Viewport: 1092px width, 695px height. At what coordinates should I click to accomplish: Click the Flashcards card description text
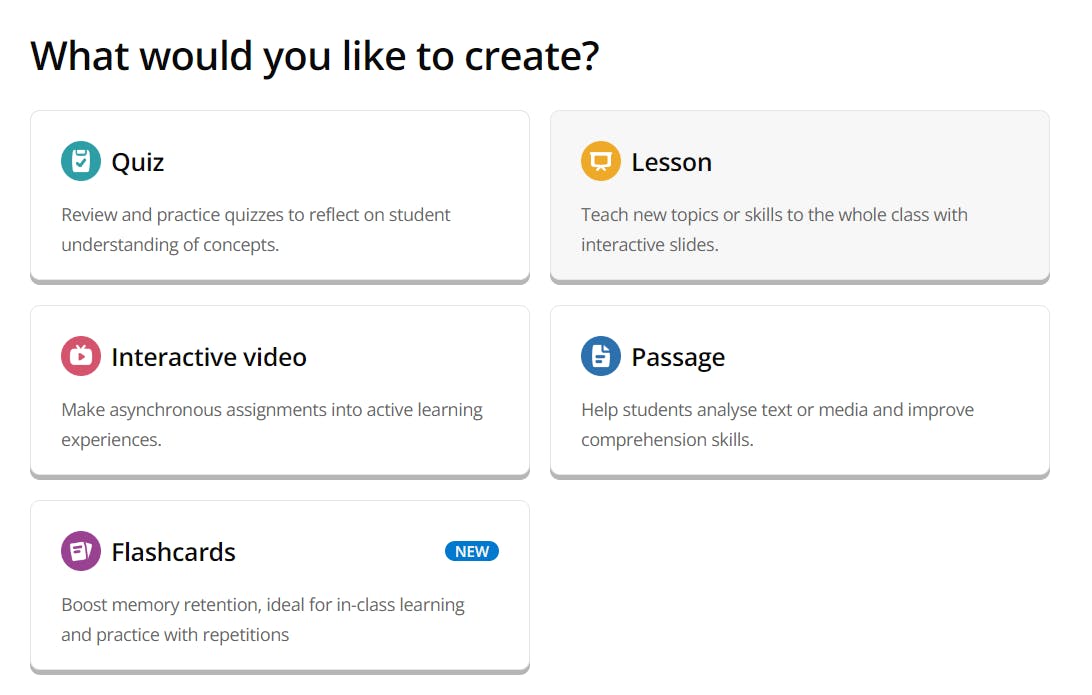(263, 619)
